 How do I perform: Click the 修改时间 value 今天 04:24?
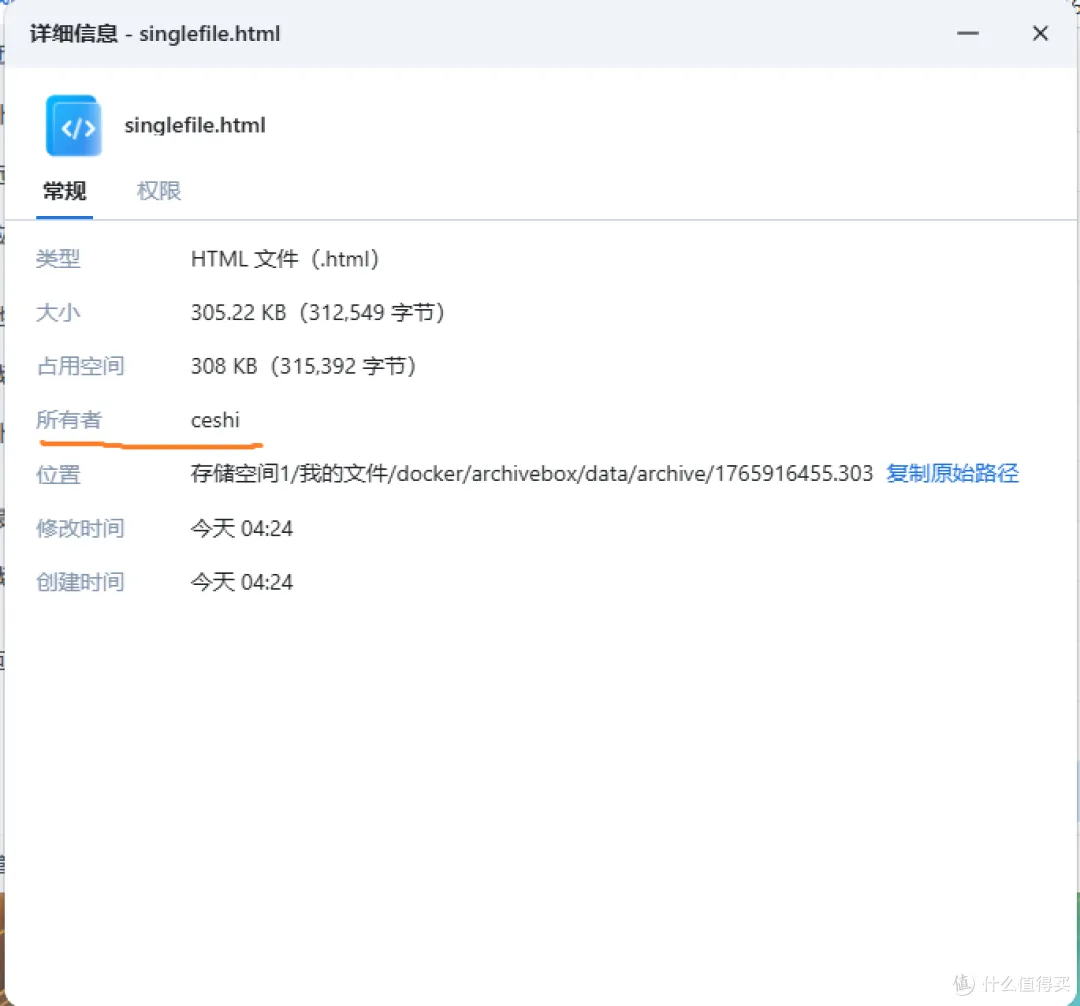[x=242, y=529]
